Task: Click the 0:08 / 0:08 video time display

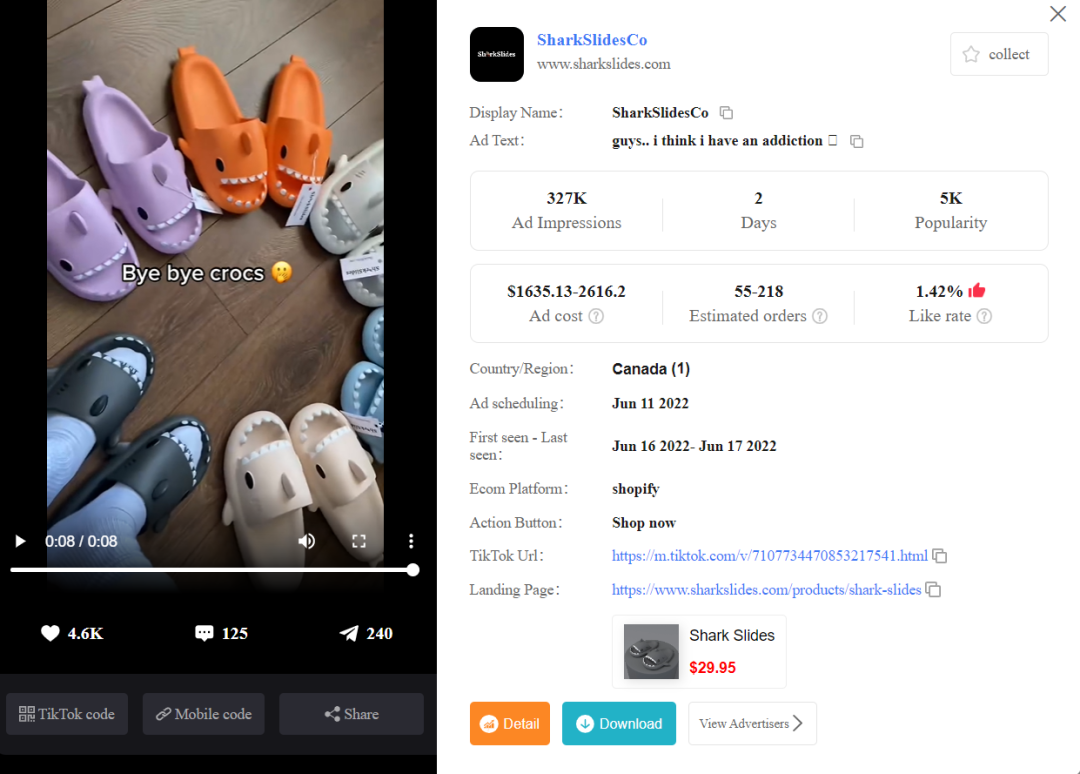Action: coord(81,541)
